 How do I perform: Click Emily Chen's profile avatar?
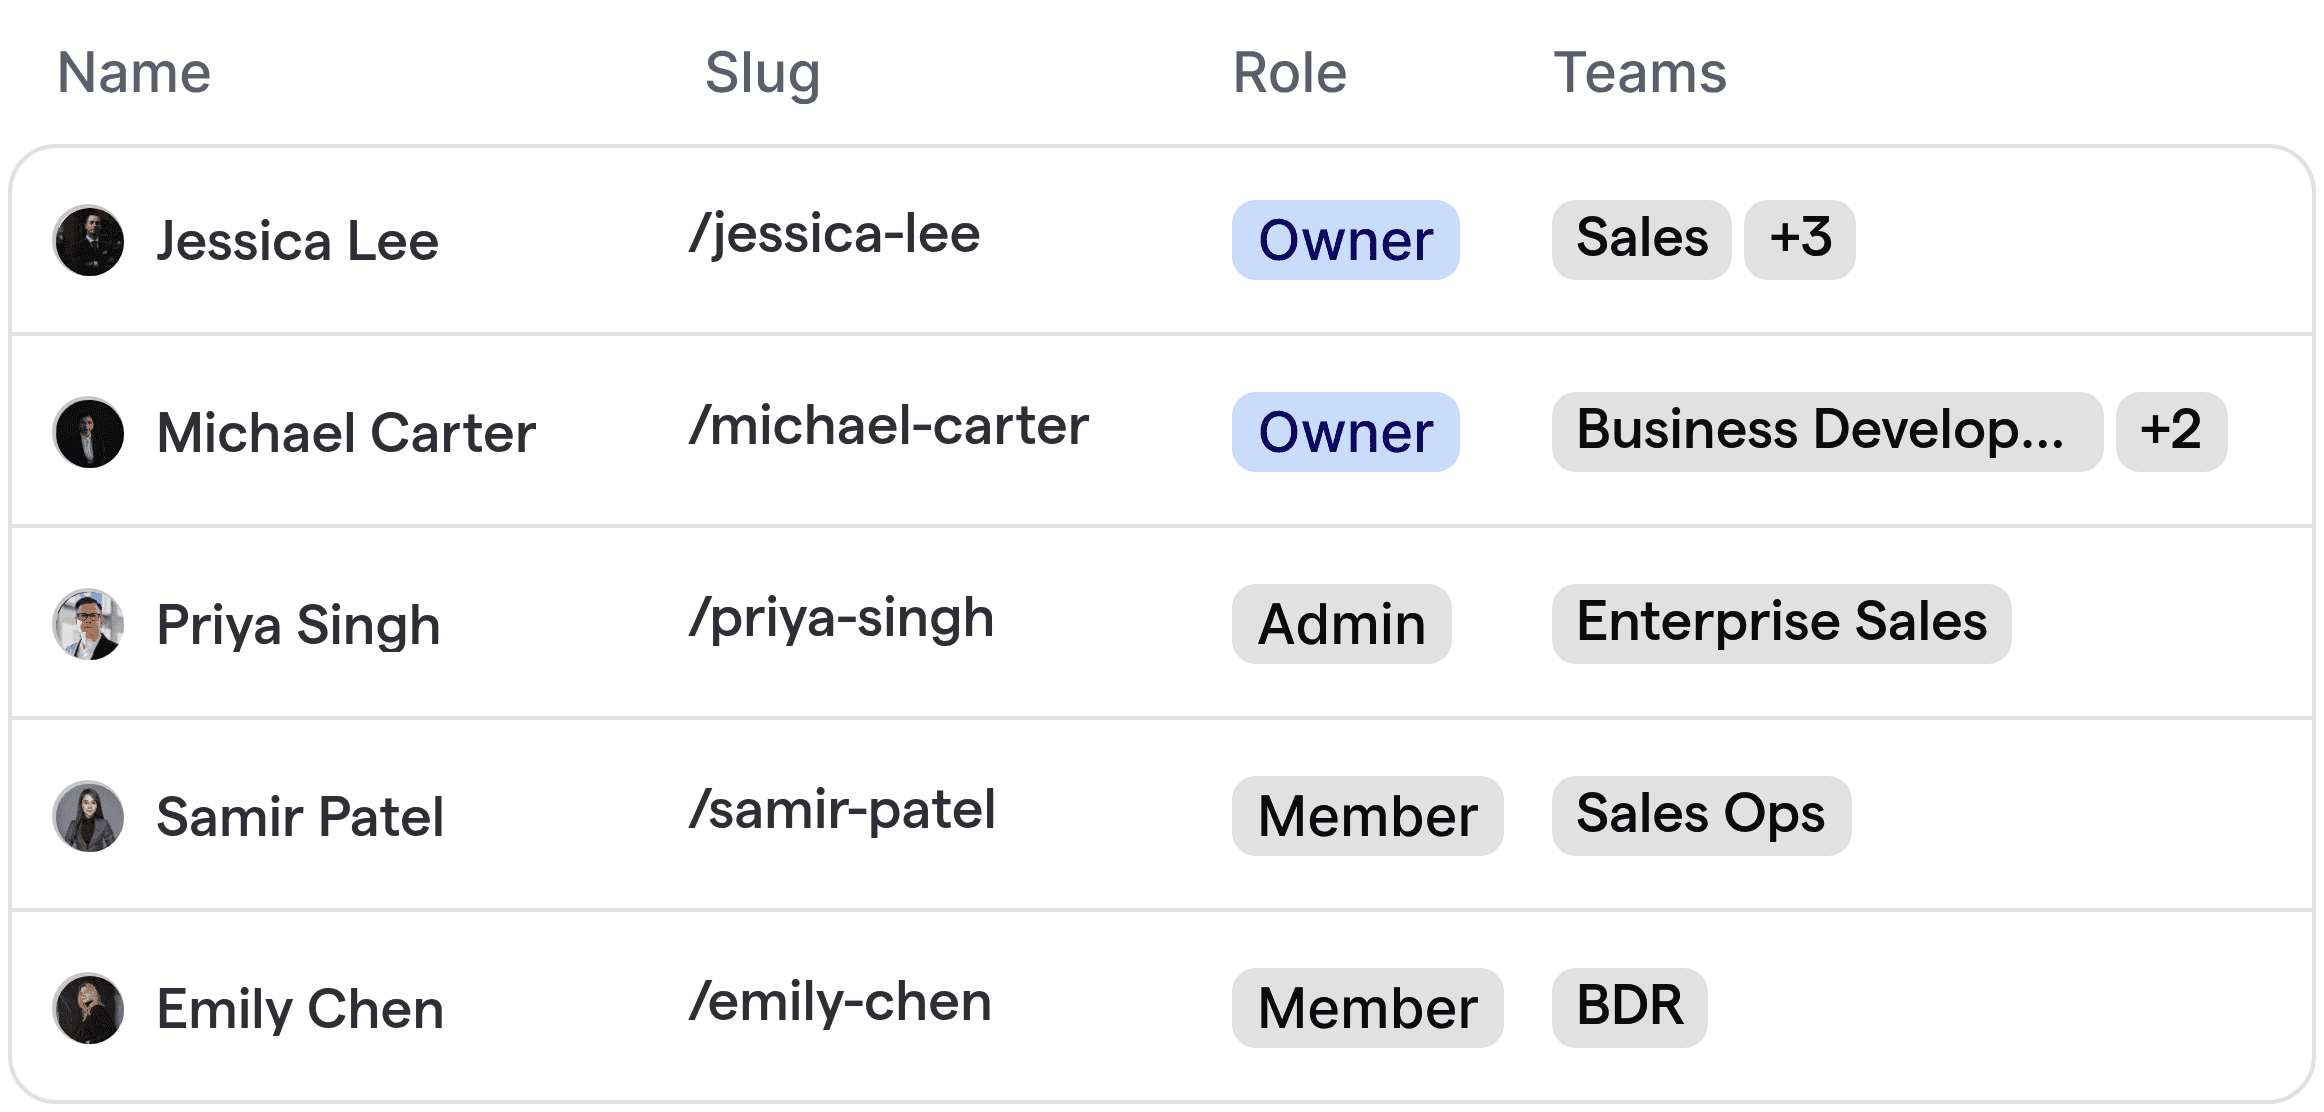click(x=88, y=1008)
